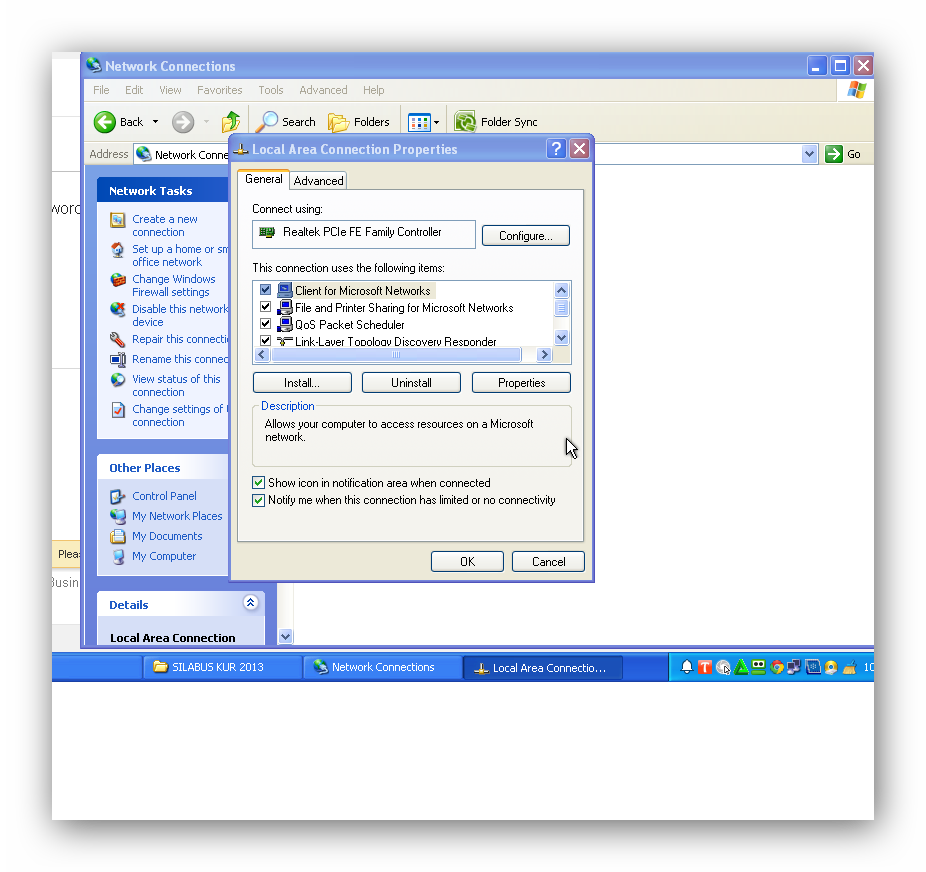Screen dimensions: 926x872
Task: Click the Chrome icon in system tray
Action: coord(777,667)
